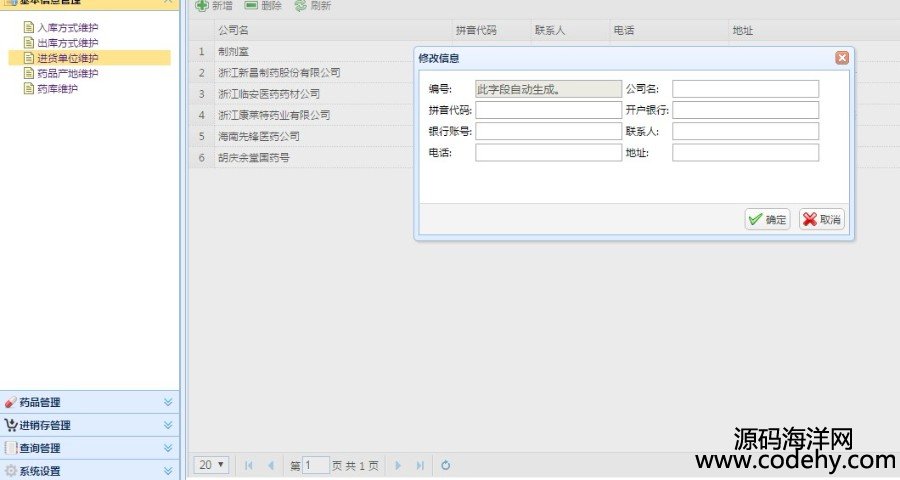Go to the first page using pager icon
Viewport: 900px width, 480px height.
tap(248, 465)
